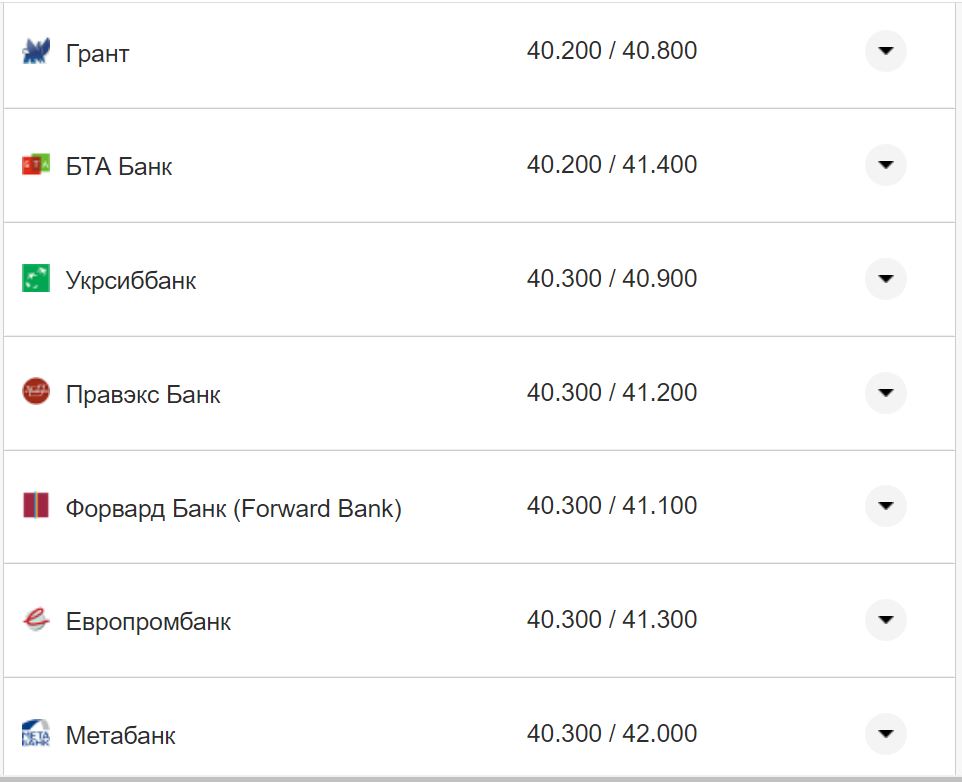
Task: Expand the Укрсиббанк rate details
Action: (x=885, y=279)
